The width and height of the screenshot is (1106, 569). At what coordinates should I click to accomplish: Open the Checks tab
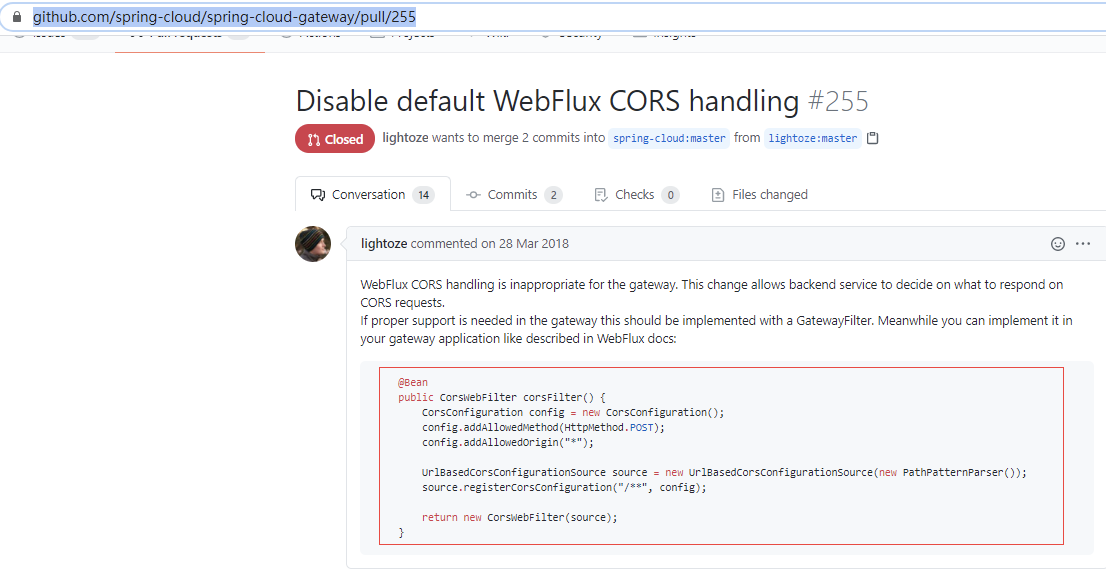[637, 195]
